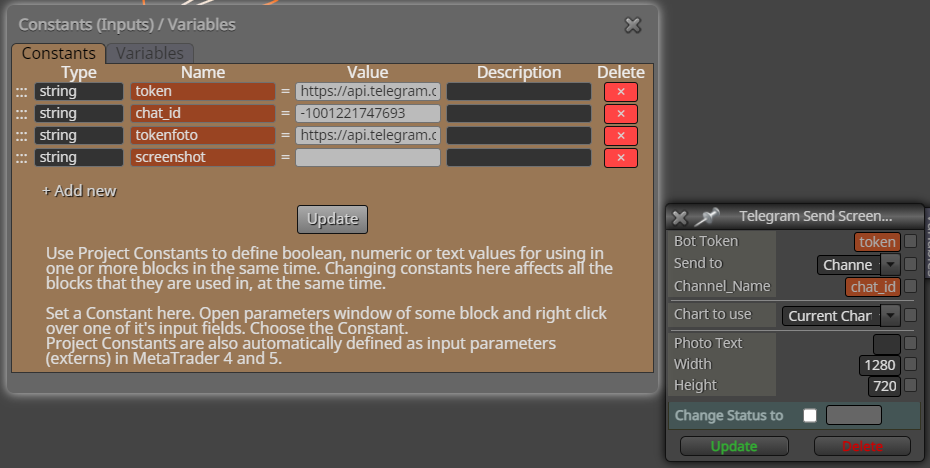Image resolution: width=930 pixels, height=468 pixels.
Task: Delete the chat_id constant row
Action: tap(621, 114)
